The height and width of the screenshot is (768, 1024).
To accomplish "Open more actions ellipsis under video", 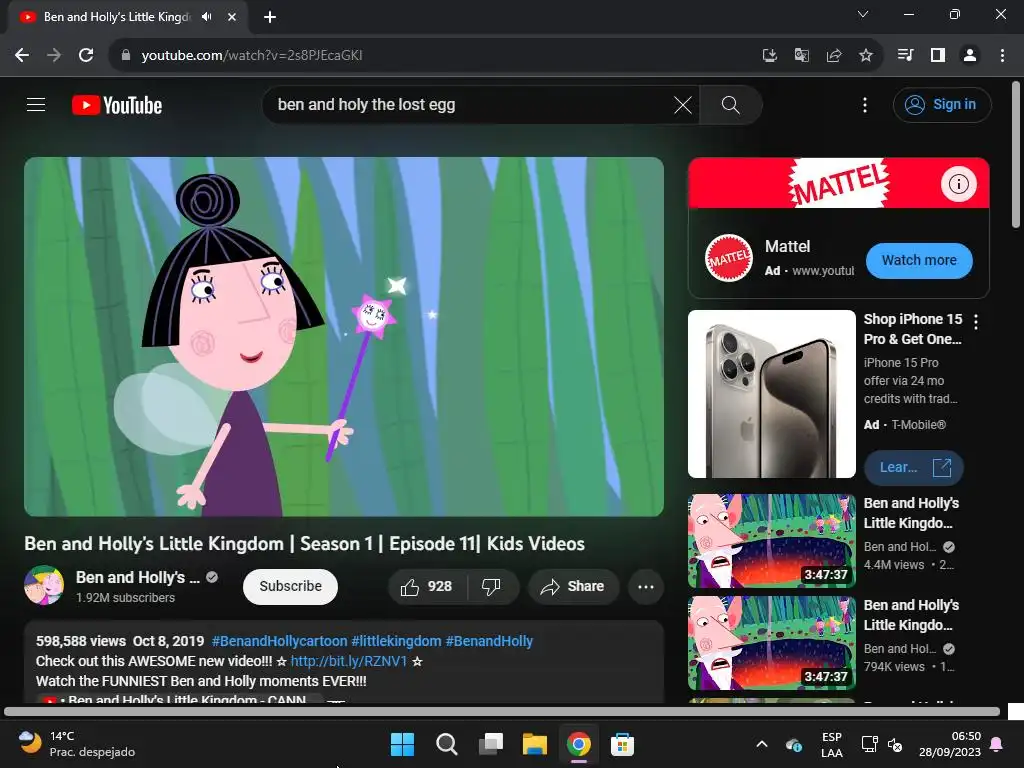I will (646, 586).
